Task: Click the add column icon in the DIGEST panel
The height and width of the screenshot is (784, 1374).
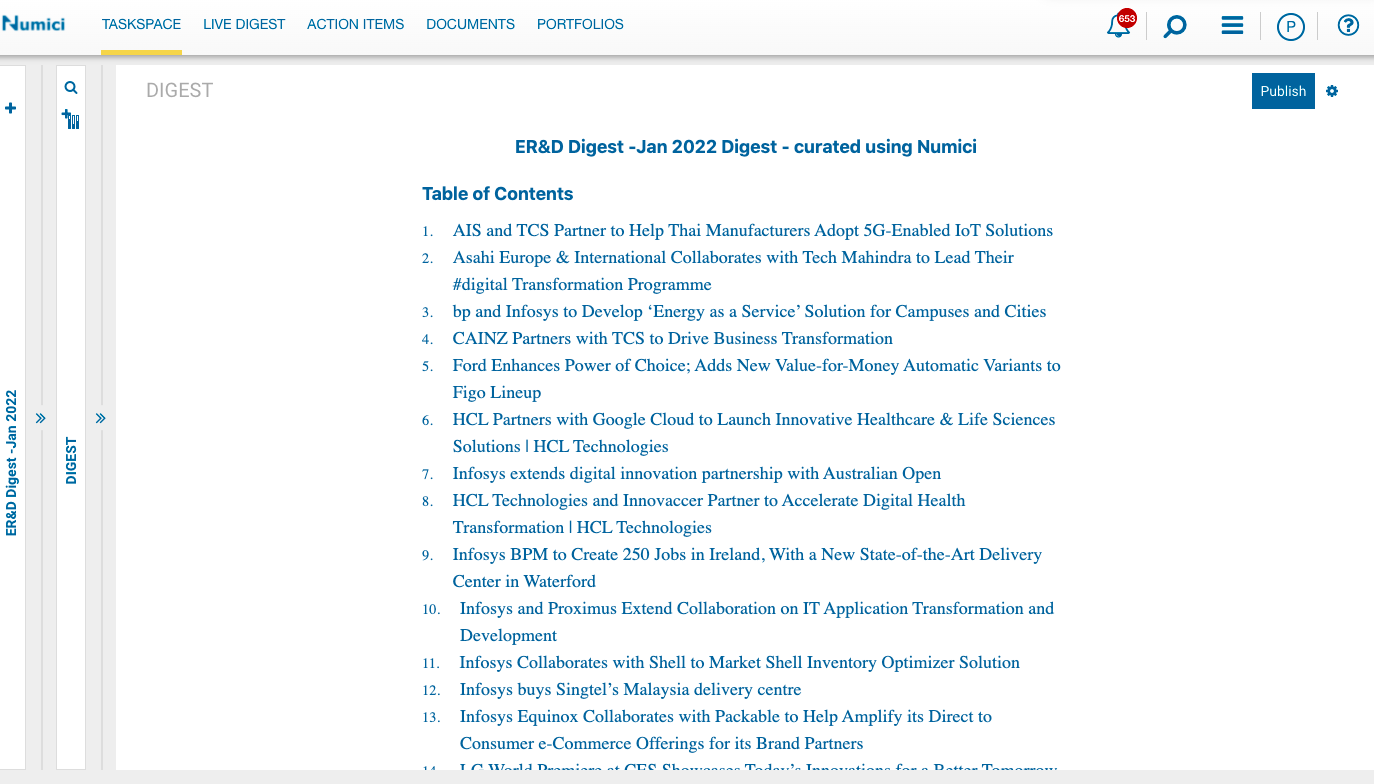Action: point(71,119)
